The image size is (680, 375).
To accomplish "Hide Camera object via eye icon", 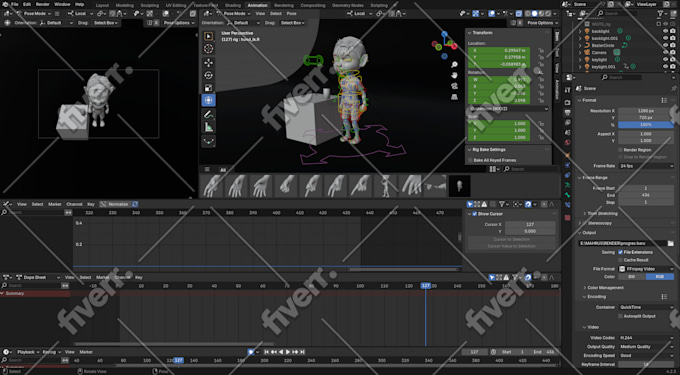I will 665,52.
